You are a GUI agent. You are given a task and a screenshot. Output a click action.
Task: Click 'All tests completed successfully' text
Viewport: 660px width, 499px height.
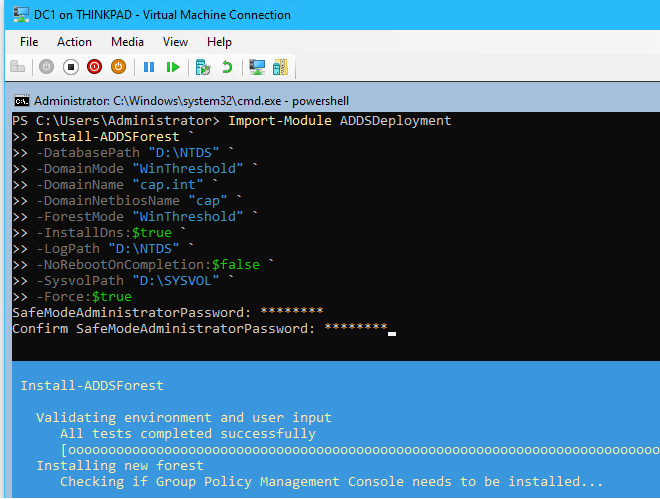(188, 434)
